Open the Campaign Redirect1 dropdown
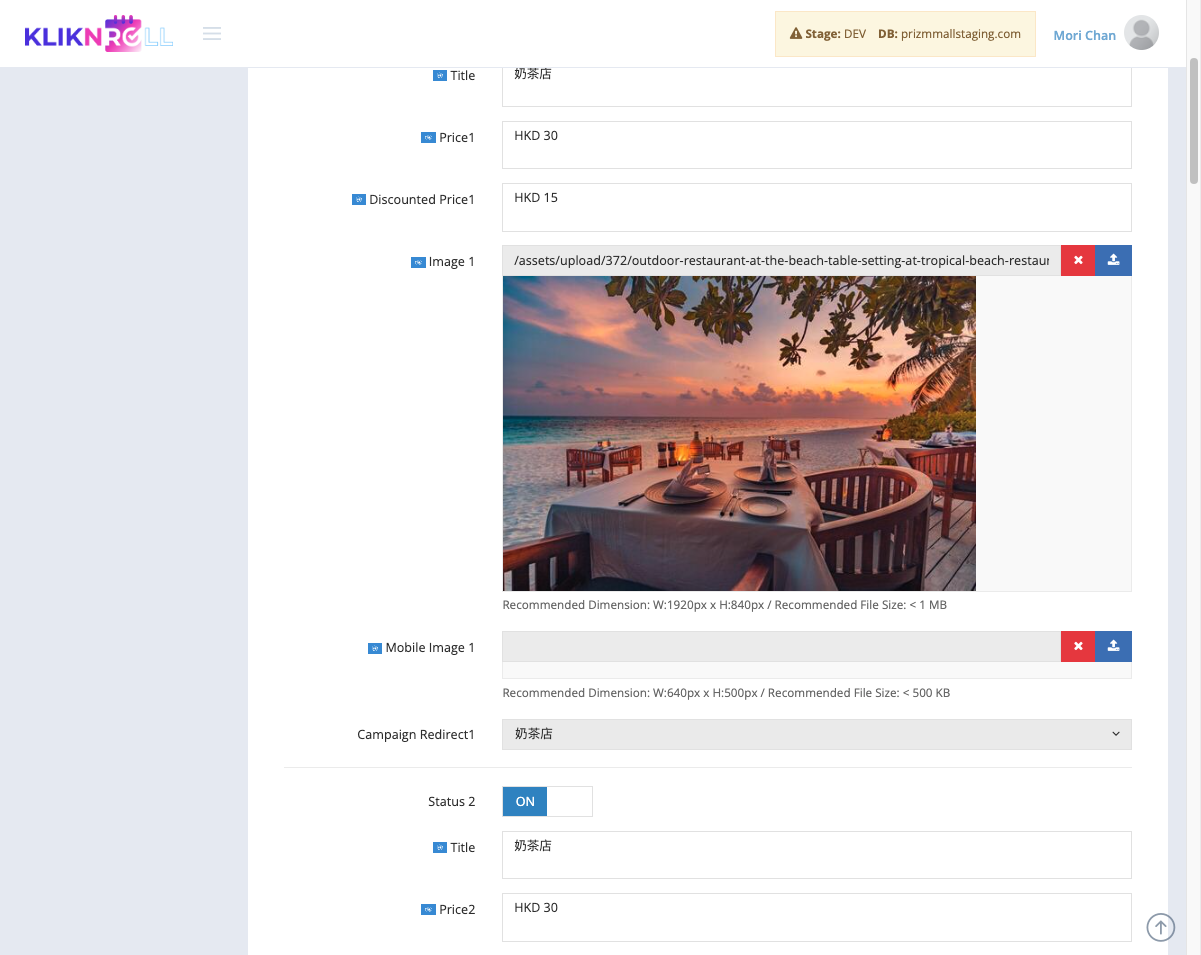This screenshot has width=1201, height=955. point(817,734)
